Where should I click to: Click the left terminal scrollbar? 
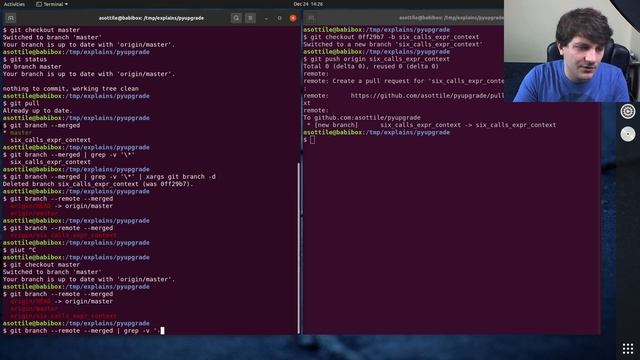pyautogui.click(x=299, y=248)
